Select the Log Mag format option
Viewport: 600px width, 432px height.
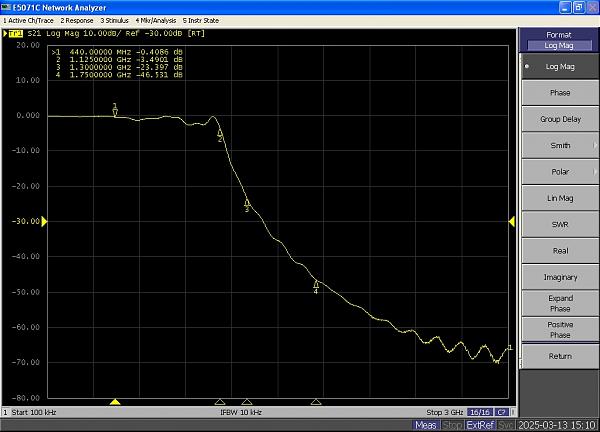pyautogui.click(x=560, y=67)
